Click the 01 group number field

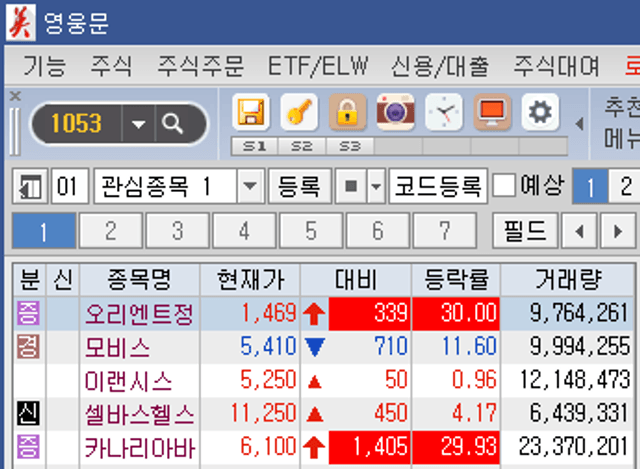70,187
